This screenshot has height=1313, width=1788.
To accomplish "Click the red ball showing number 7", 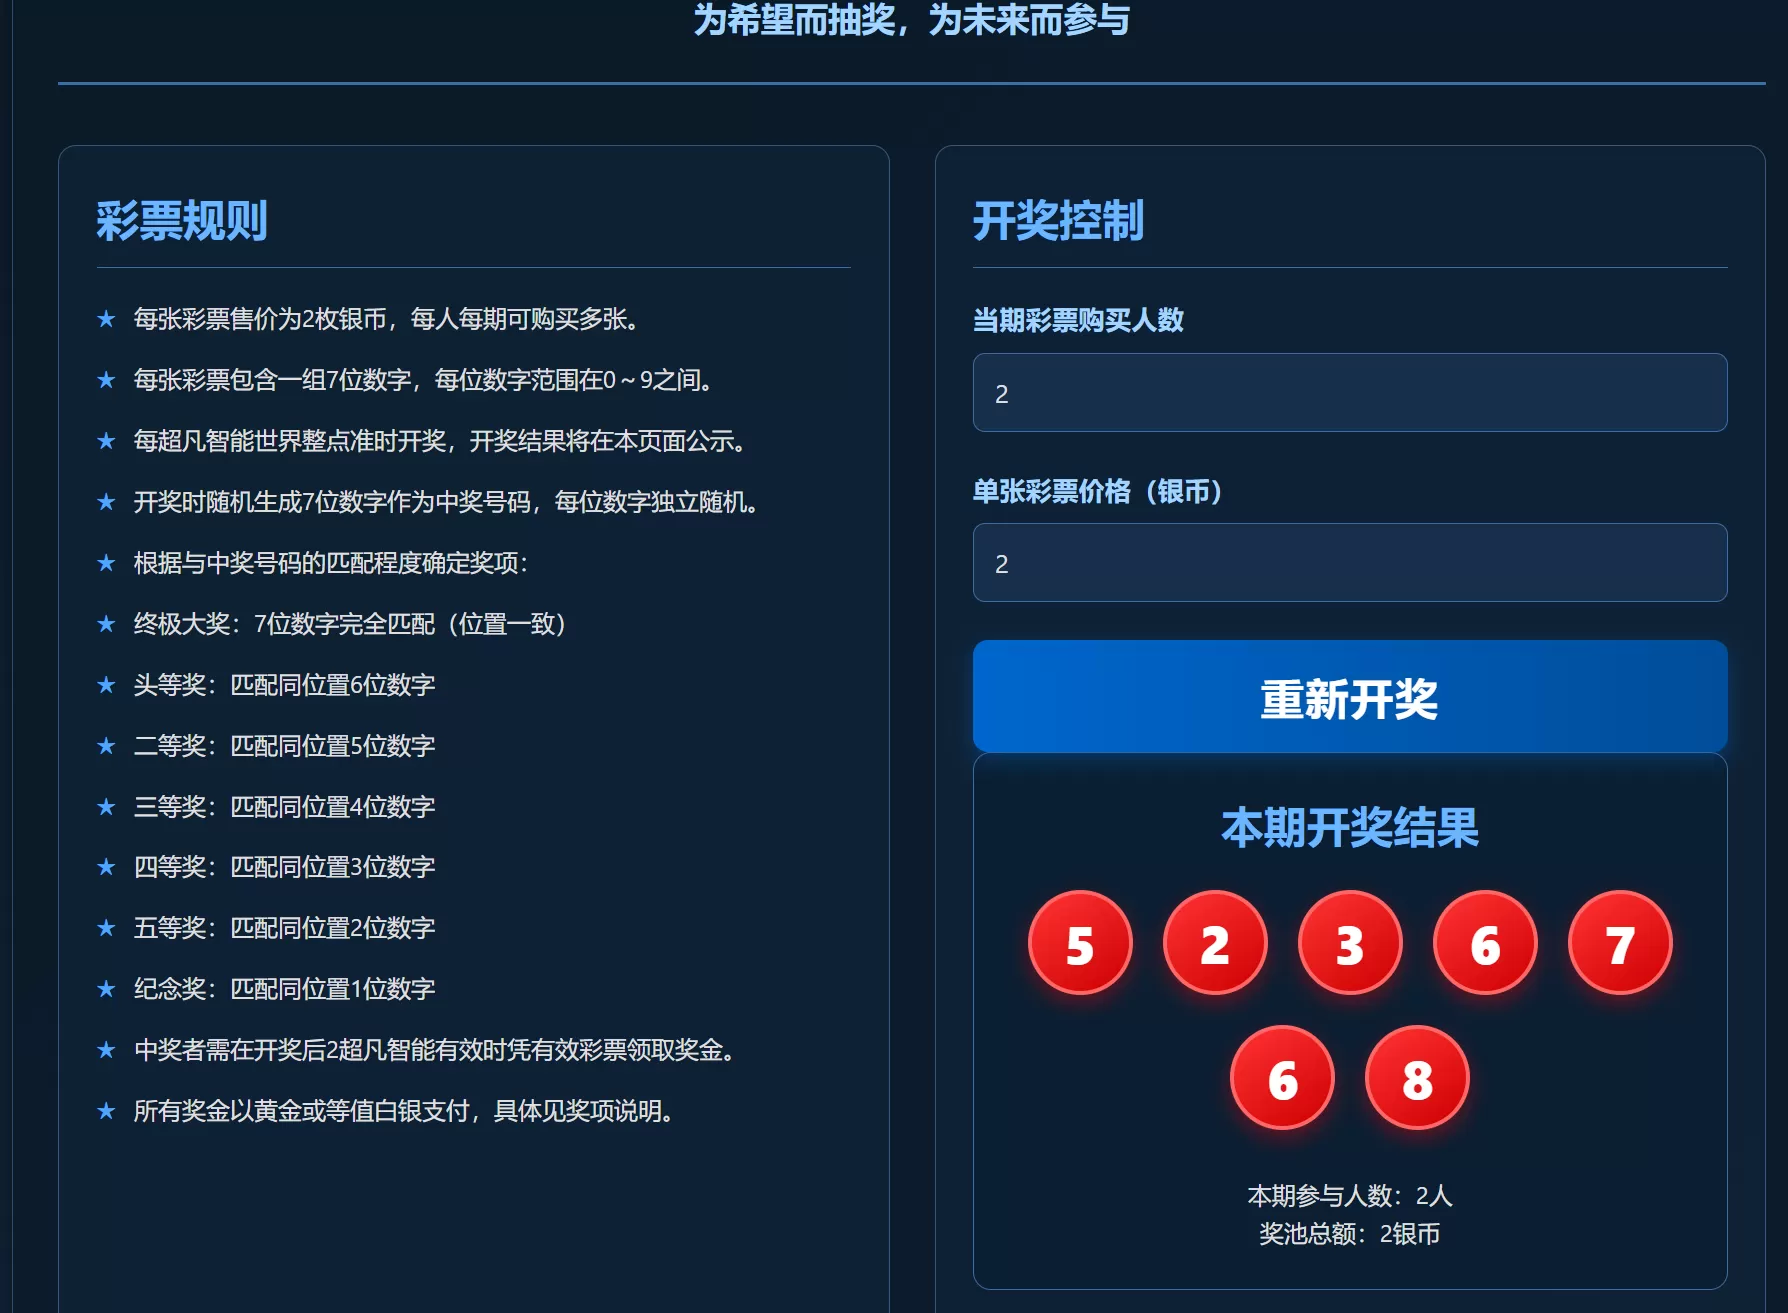I will [x=1619, y=941].
